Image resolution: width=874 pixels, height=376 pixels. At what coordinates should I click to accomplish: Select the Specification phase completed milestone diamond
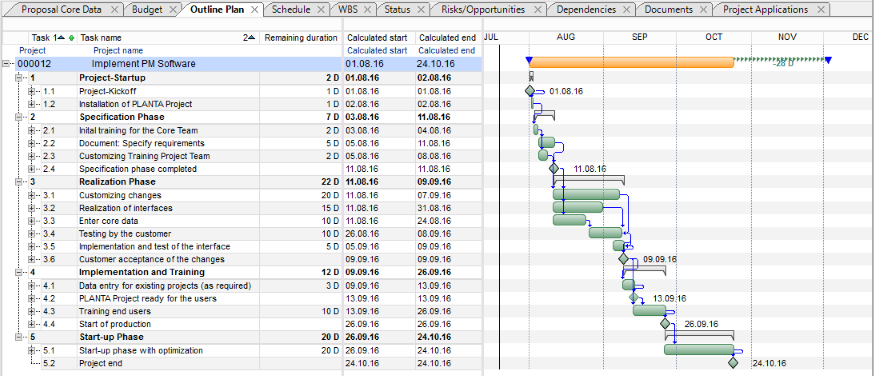[553, 168]
